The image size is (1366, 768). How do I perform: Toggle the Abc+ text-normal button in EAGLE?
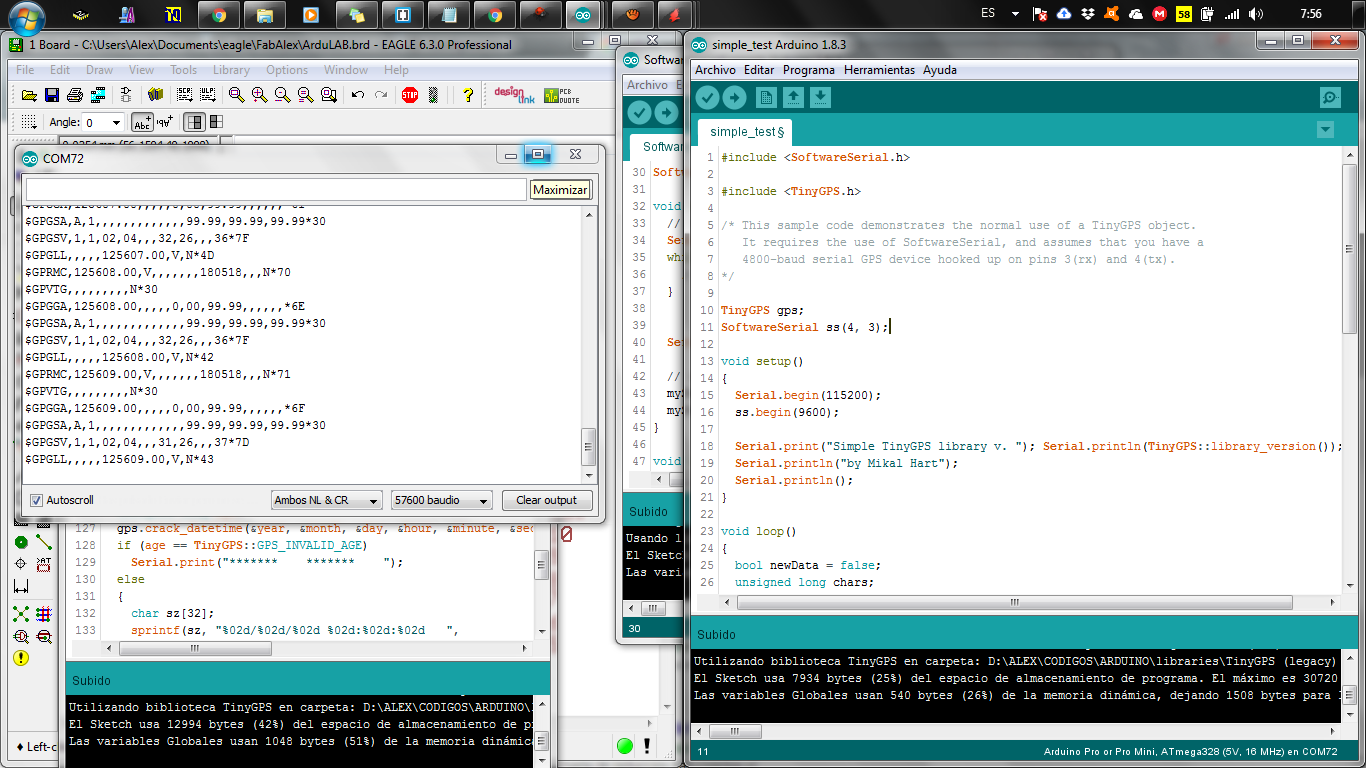(142, 122)
